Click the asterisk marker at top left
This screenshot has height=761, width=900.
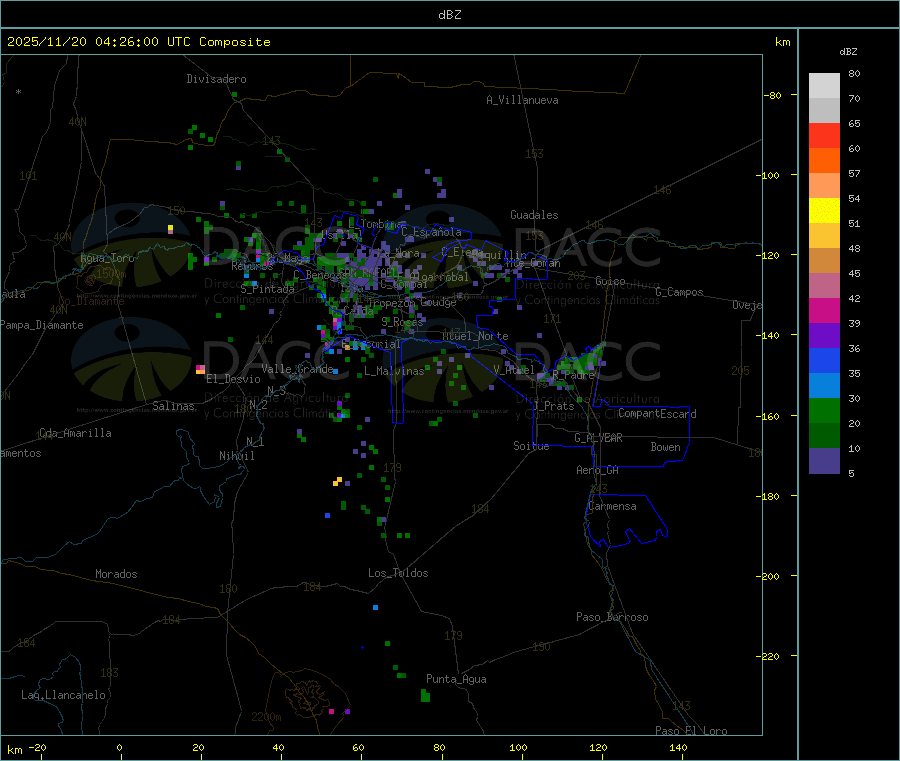click(x=18, y=92)
